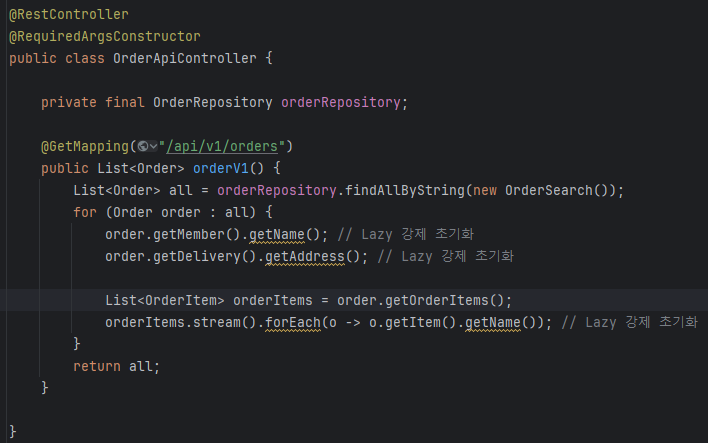Click the 'for' keyword of the loop

pyautogui.click(x=85, y=212)
